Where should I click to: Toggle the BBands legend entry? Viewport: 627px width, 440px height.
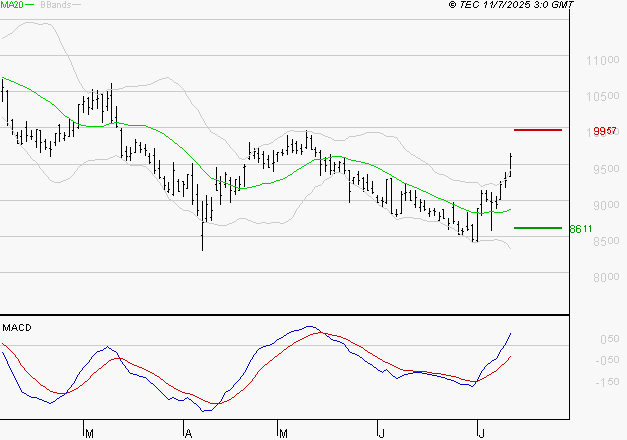54,6
